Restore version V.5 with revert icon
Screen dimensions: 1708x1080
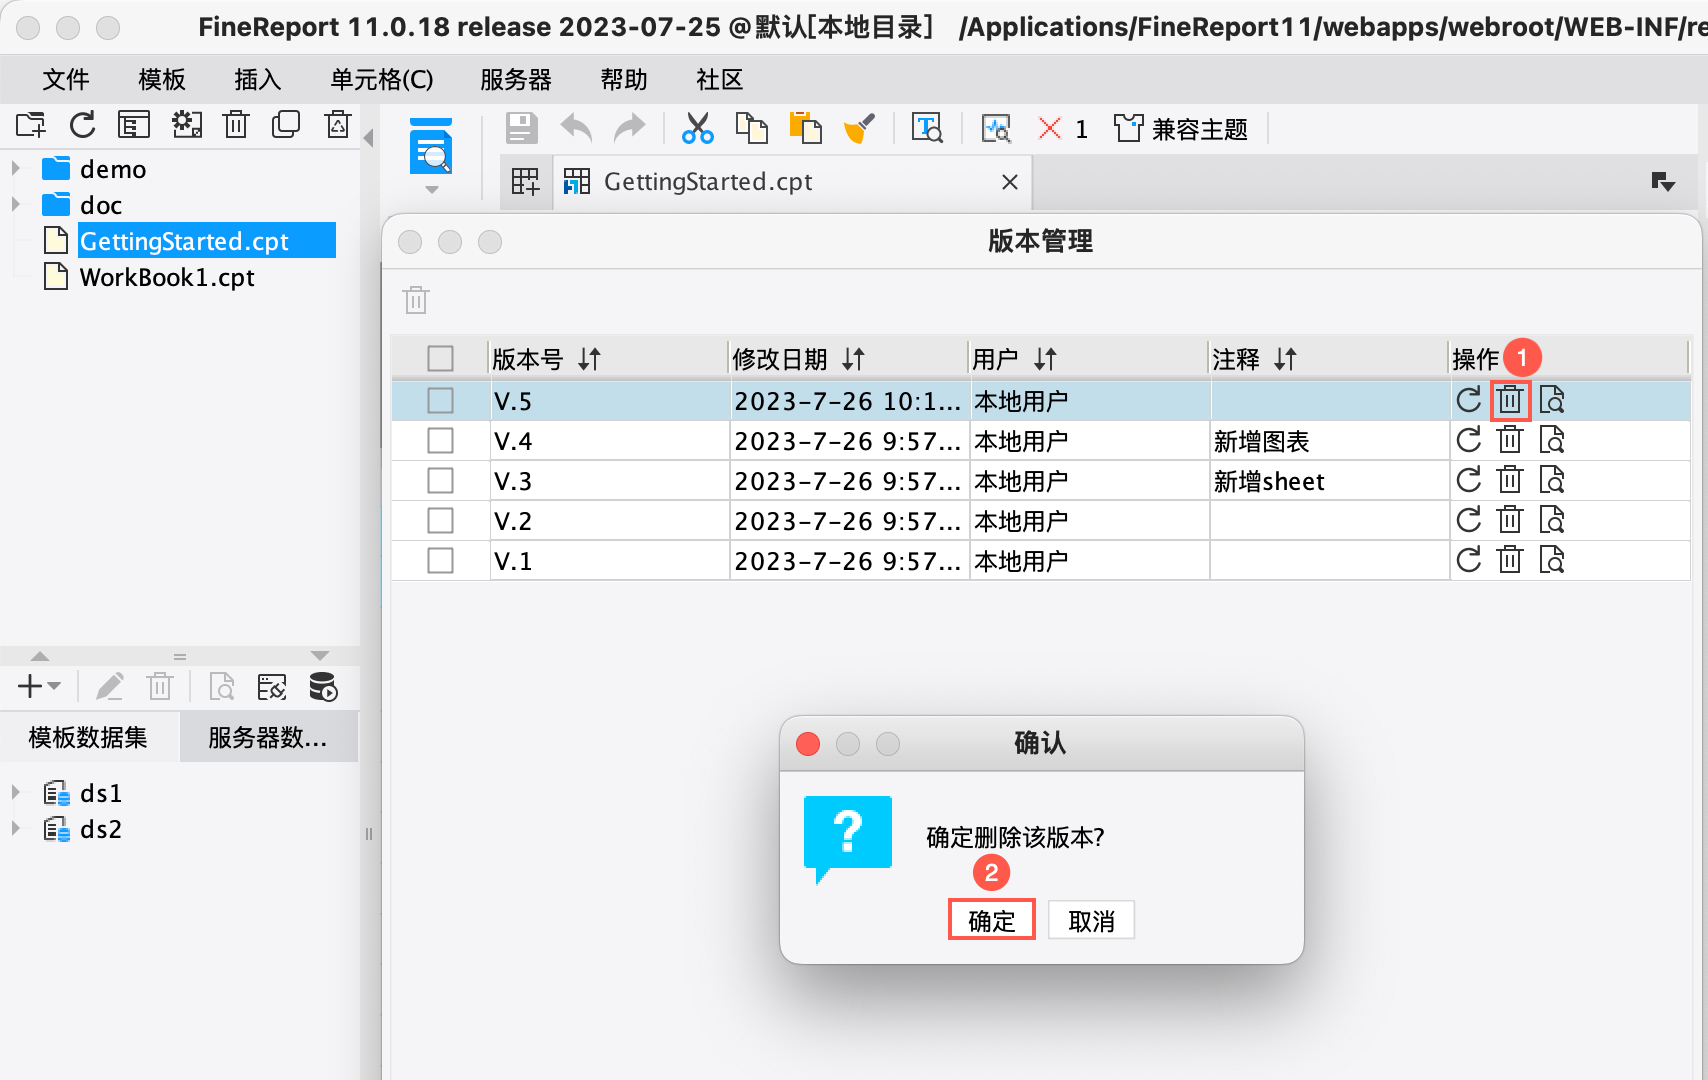1469,400
